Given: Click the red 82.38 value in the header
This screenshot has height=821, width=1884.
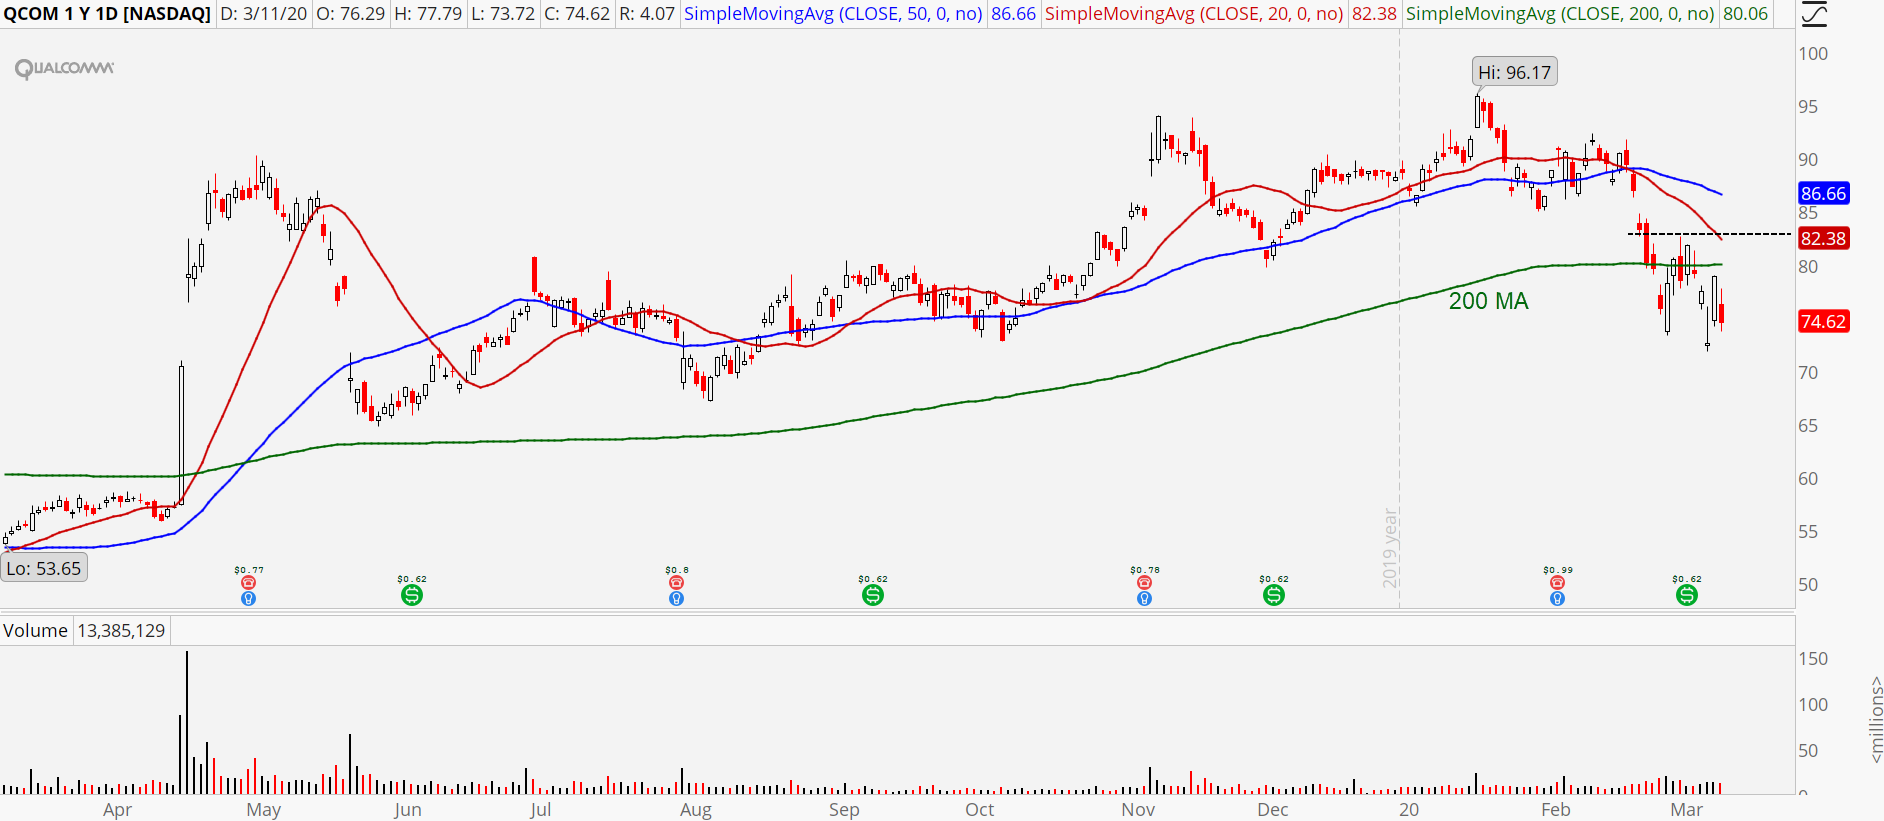Looking at the screenshot, I should pyautogui.click(x=1374, y=14).
